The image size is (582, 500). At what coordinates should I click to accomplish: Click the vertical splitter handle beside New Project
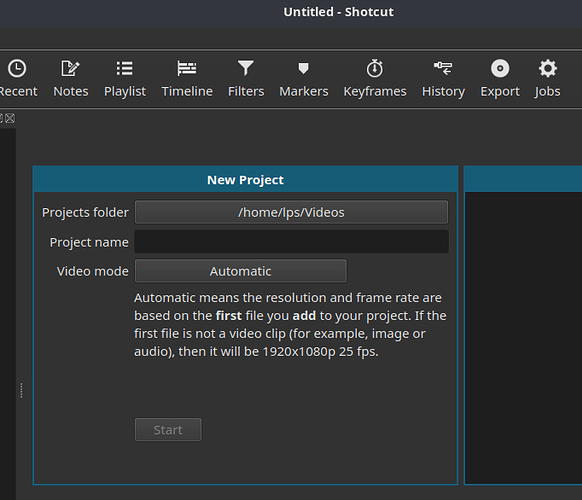click(x=22, y=390)
